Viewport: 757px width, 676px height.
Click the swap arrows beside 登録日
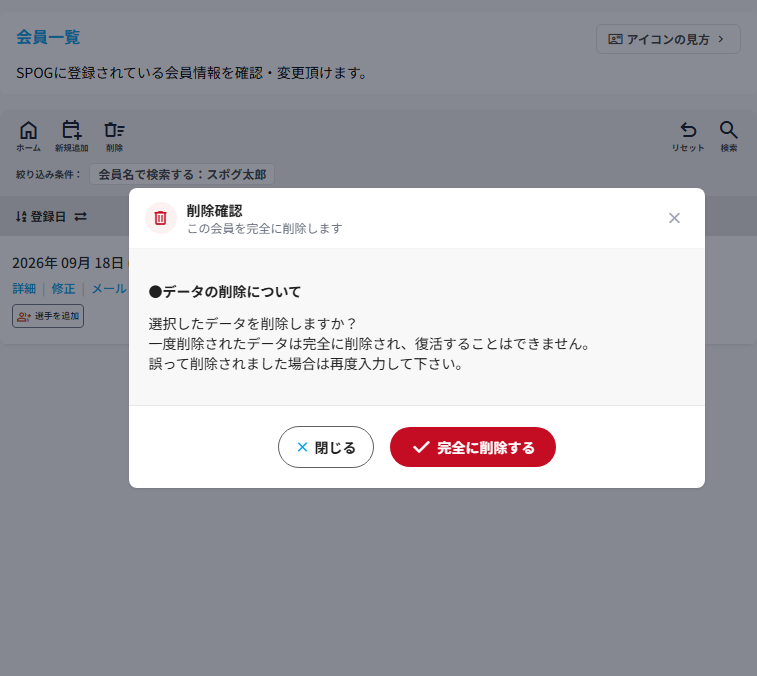(x=81, y=216)
